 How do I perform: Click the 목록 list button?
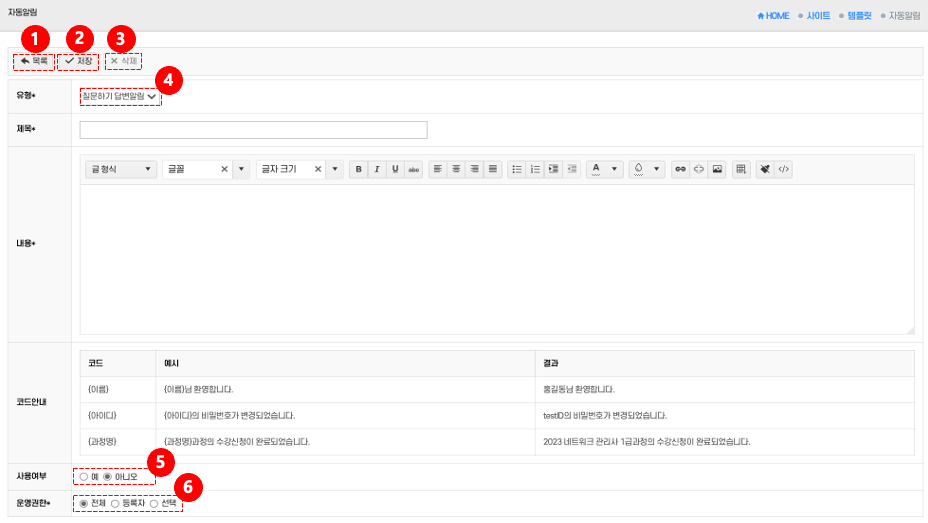[34, 61]
